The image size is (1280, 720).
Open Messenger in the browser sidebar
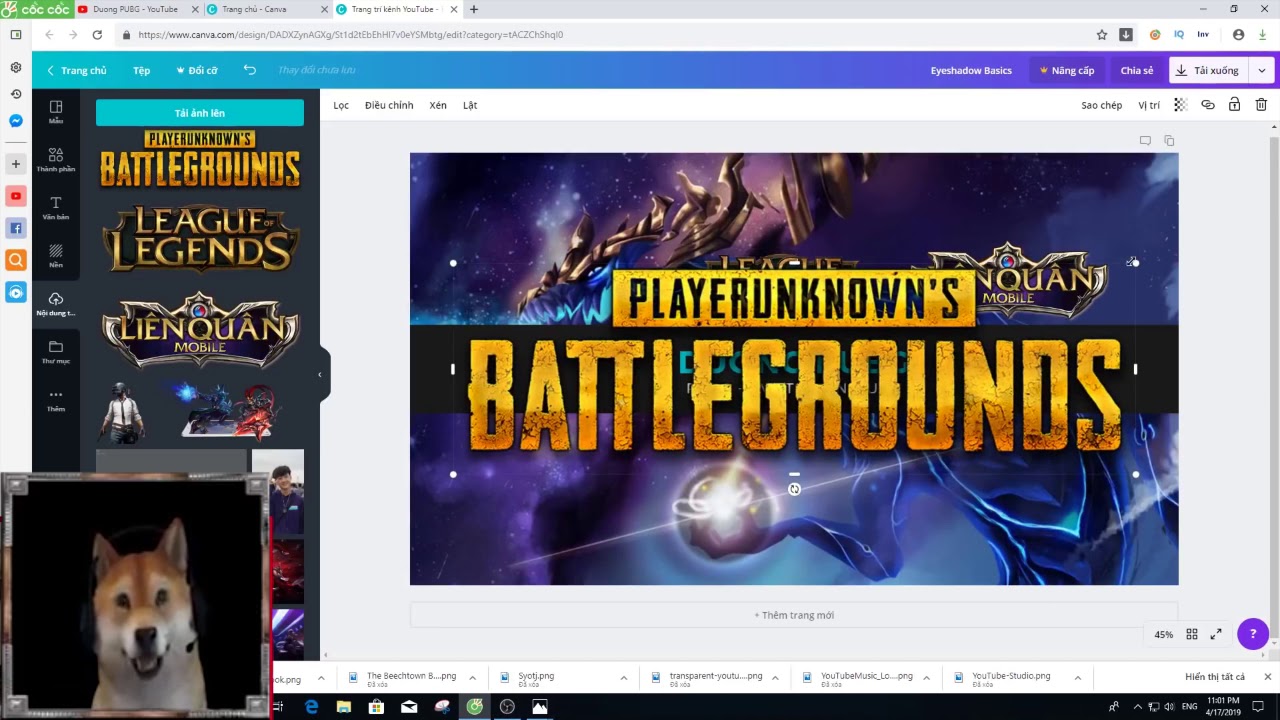(x=16, y=121)
